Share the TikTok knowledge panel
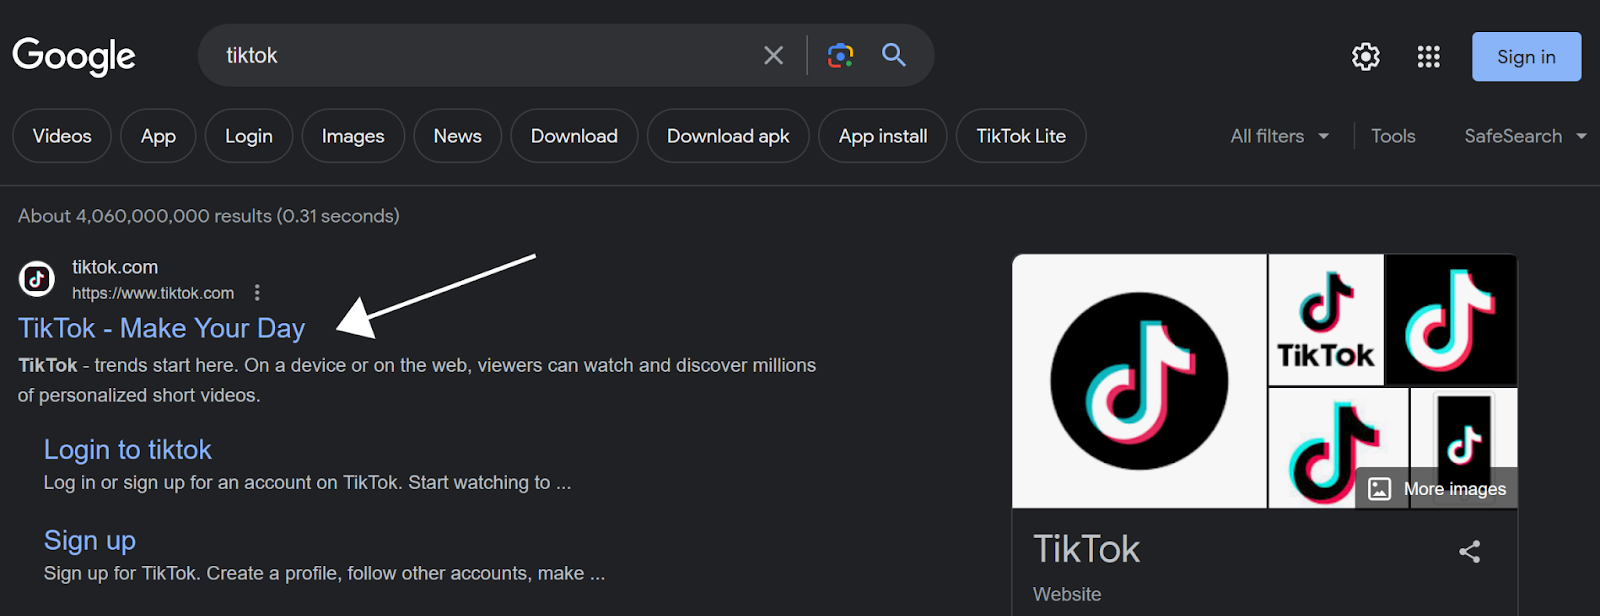This screenshot has height=616, width=1600. tap(1469, 551)
